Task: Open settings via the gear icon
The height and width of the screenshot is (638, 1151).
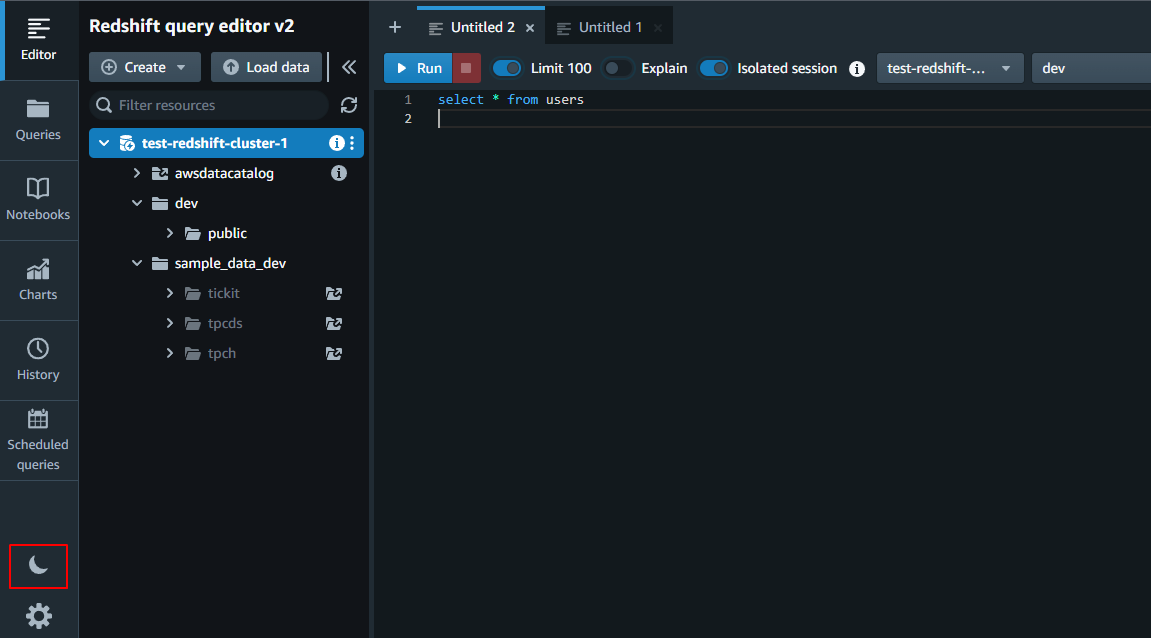Action: 38,615
